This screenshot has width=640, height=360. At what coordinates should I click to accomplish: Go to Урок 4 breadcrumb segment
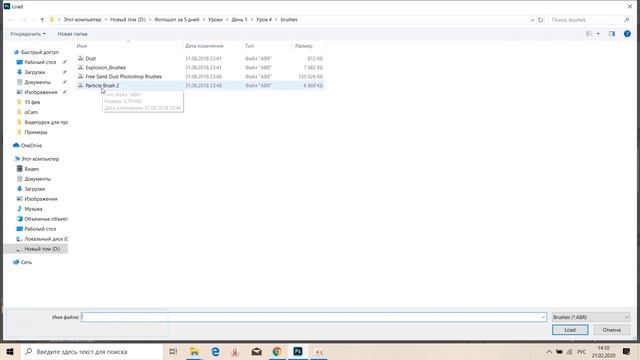tap(264, 20)
